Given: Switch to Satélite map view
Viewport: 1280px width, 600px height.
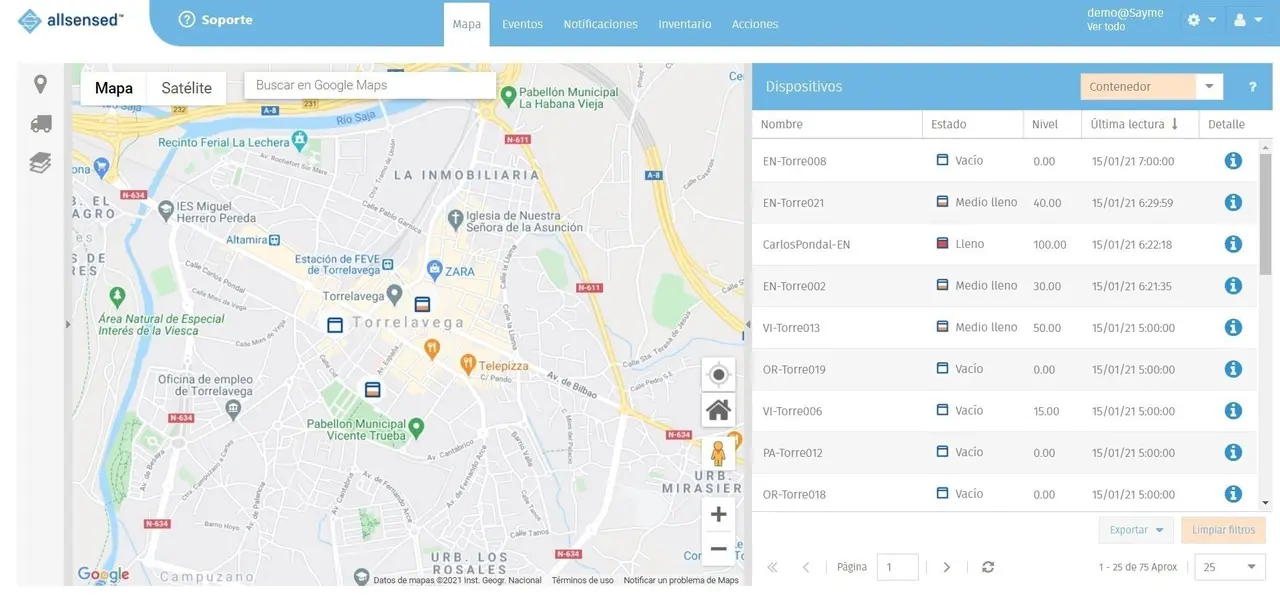Looking at the screenshot, I should 186,88.
